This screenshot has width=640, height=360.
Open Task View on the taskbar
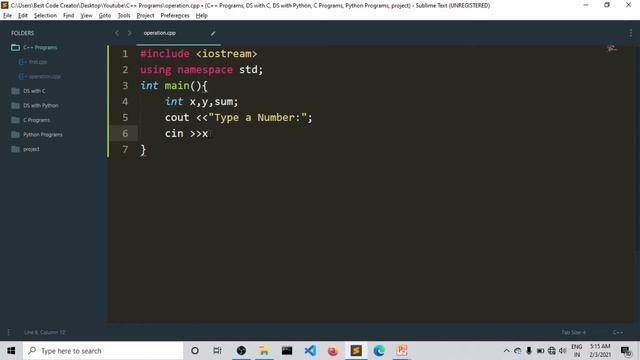(218, 351)
